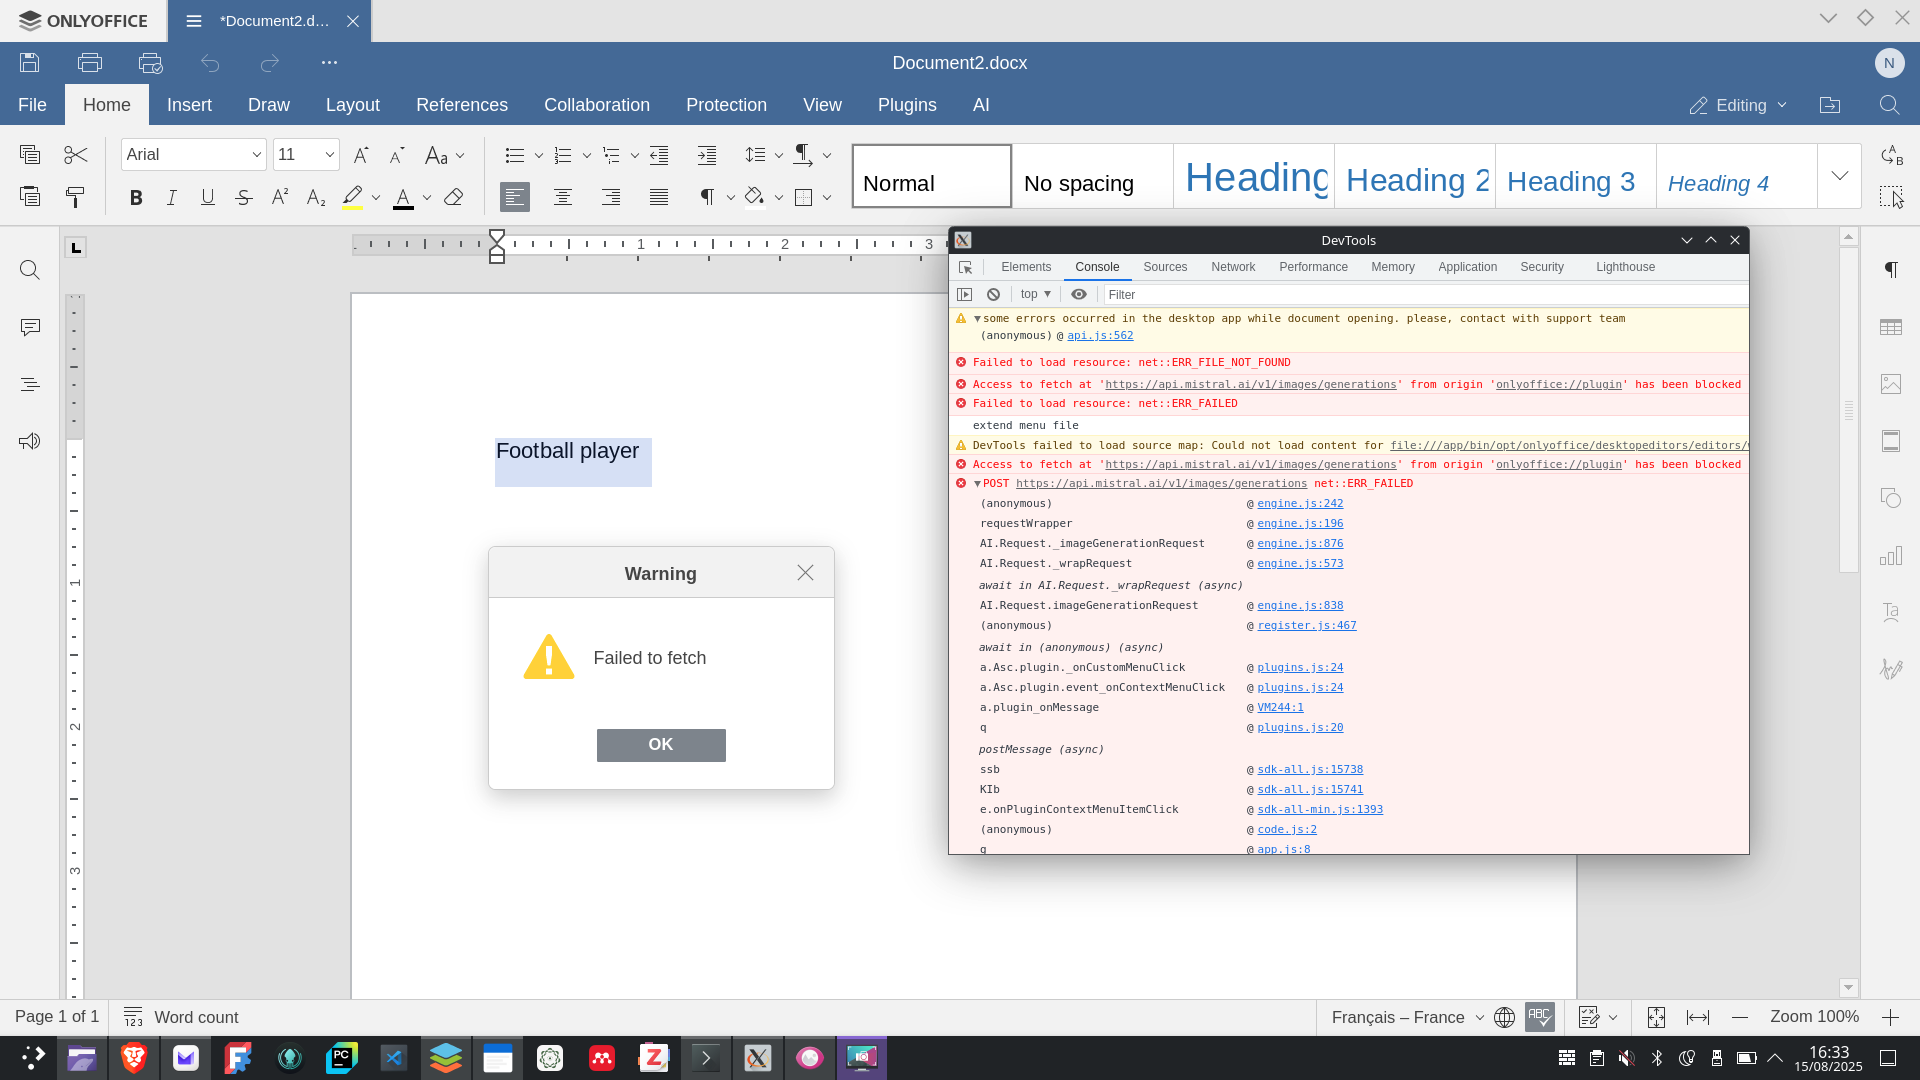This screenshot has height=1080, width=1920.
Task: Open table settings in right sidebar
Action: [1890, 327]
